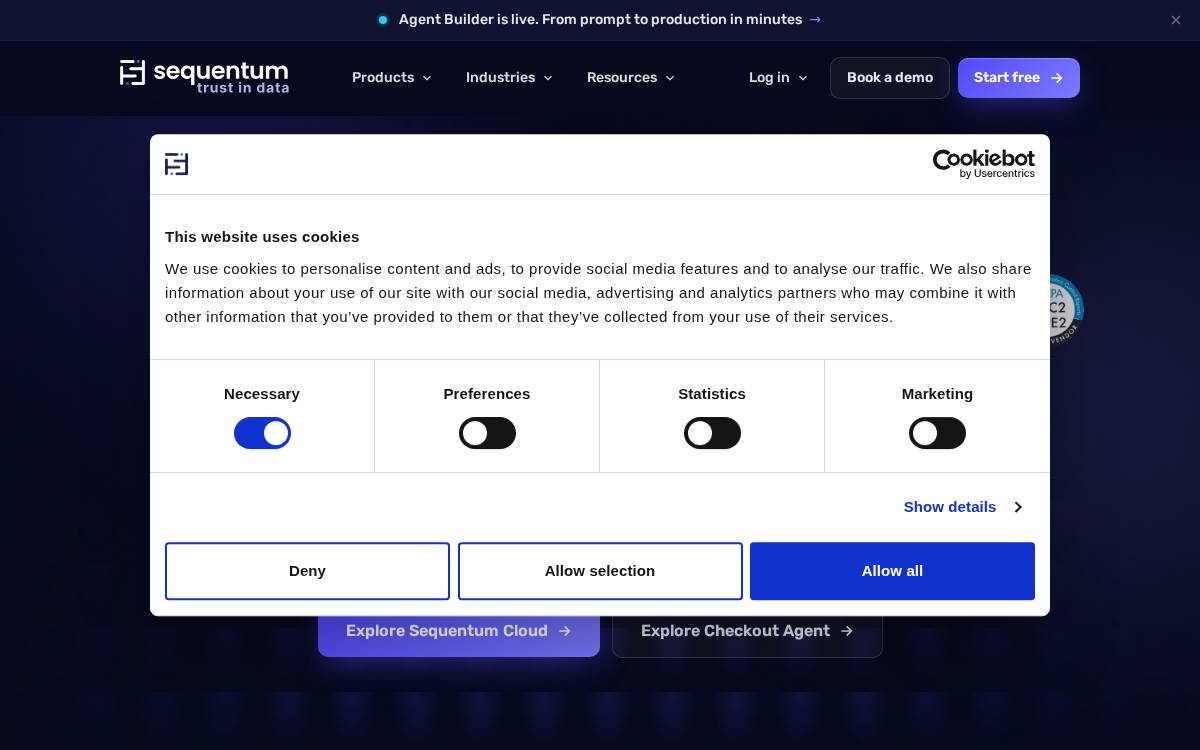Click the Necessary category label
This screenshot has height=750, width=1200.
(262, 394)
